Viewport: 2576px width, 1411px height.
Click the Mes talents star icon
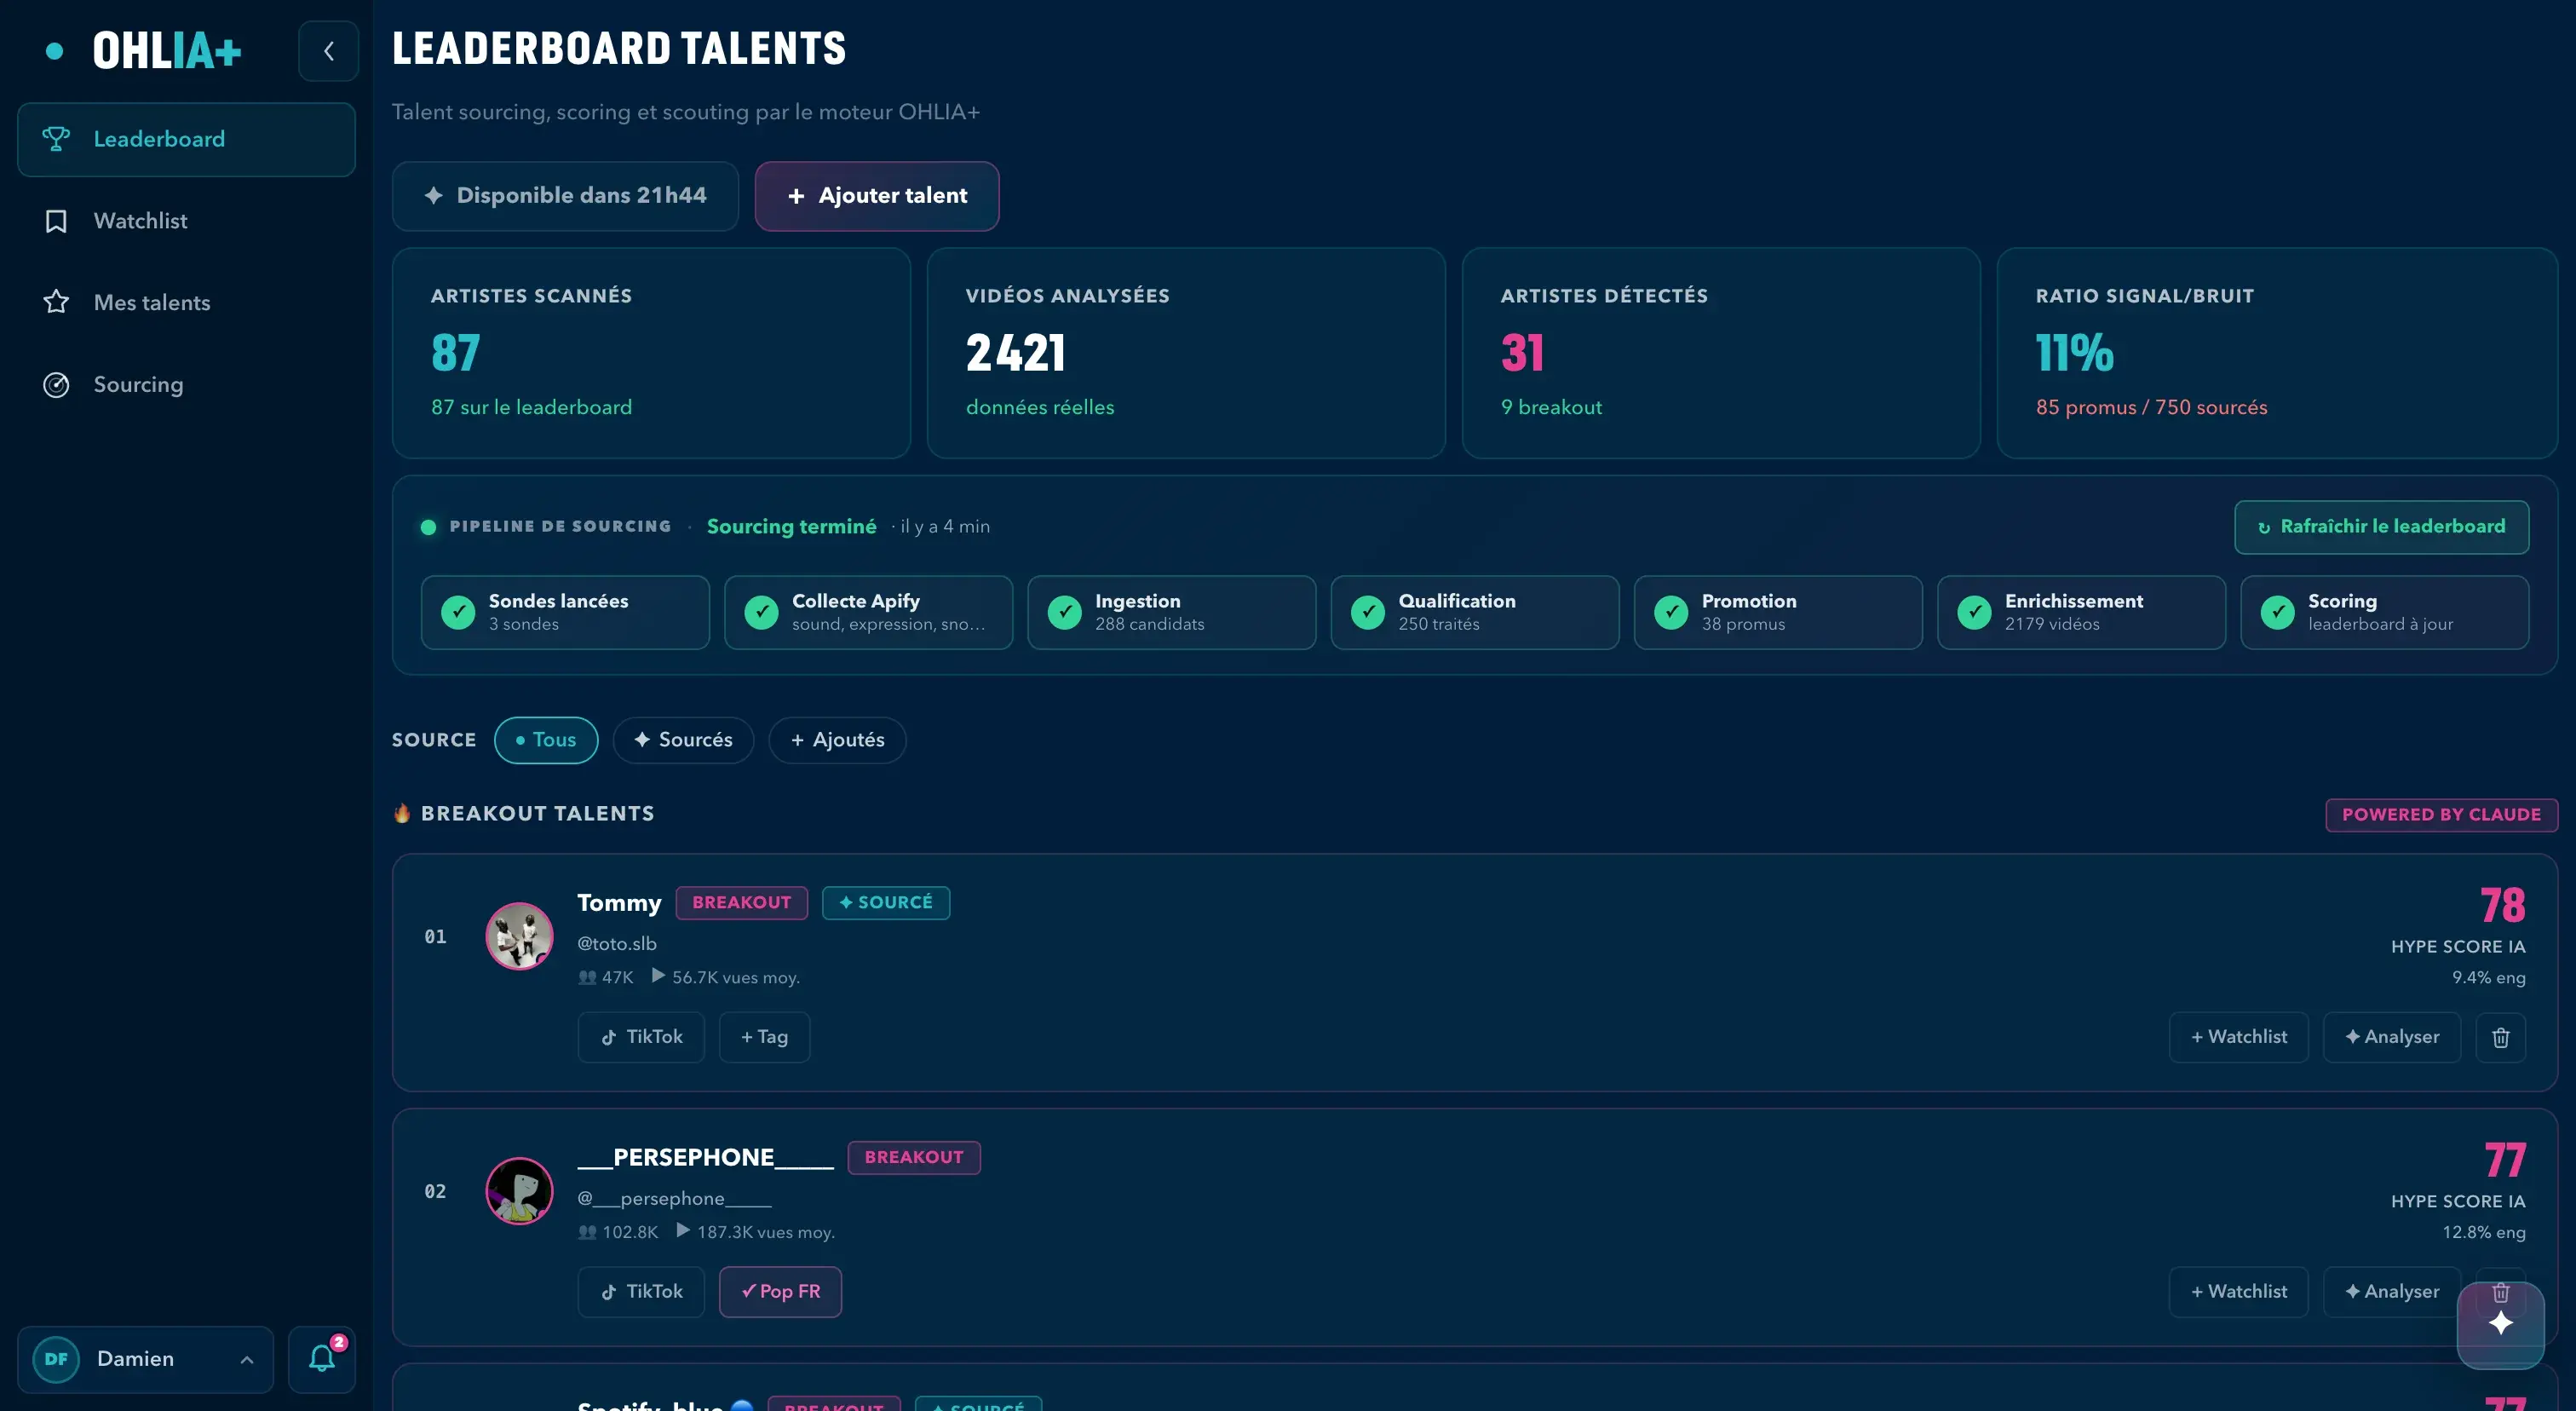click(x=56, y=302)
